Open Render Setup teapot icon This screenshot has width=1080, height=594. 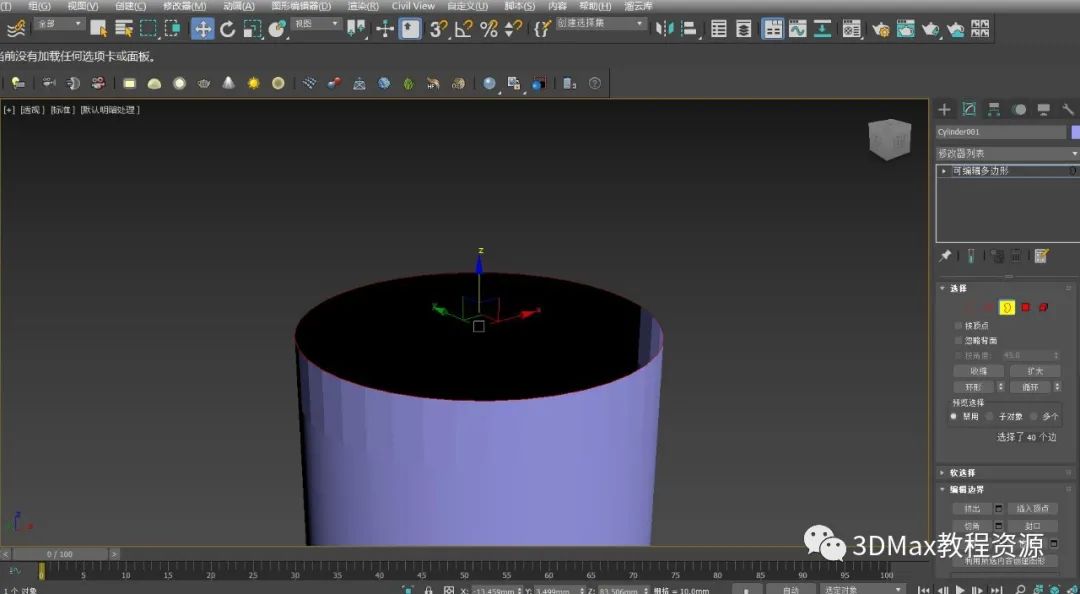[x=881, y=29]
